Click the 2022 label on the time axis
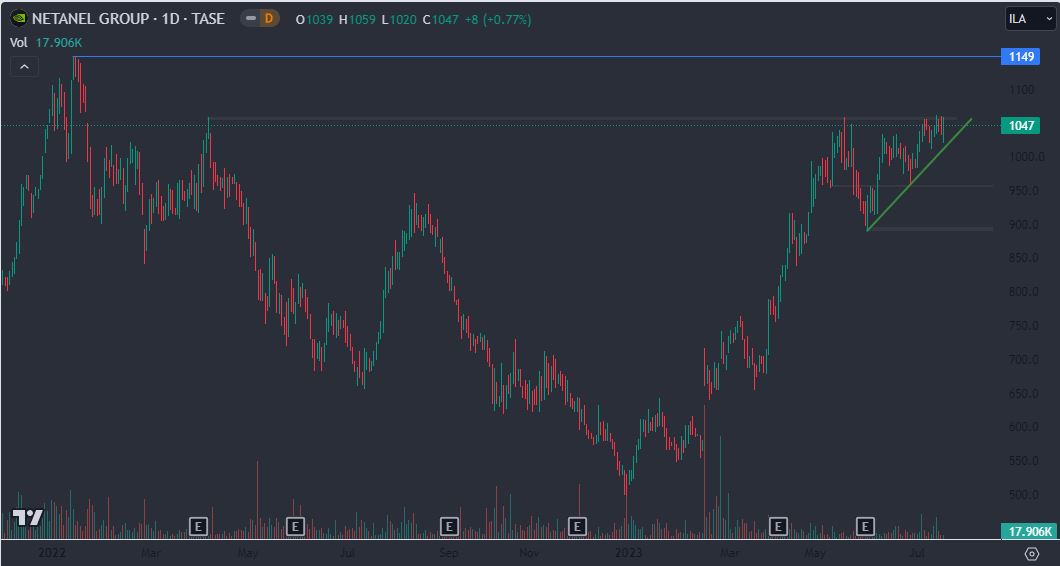1060x566 pixels. click(x=52, y=553)
